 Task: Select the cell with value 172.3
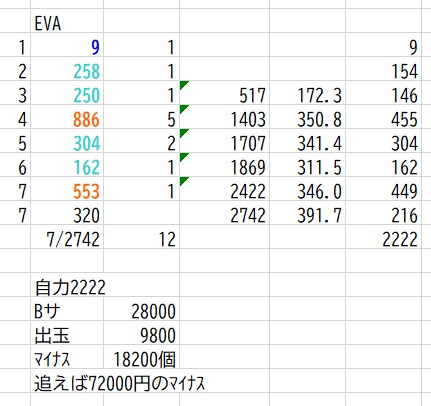coord(307,95)
